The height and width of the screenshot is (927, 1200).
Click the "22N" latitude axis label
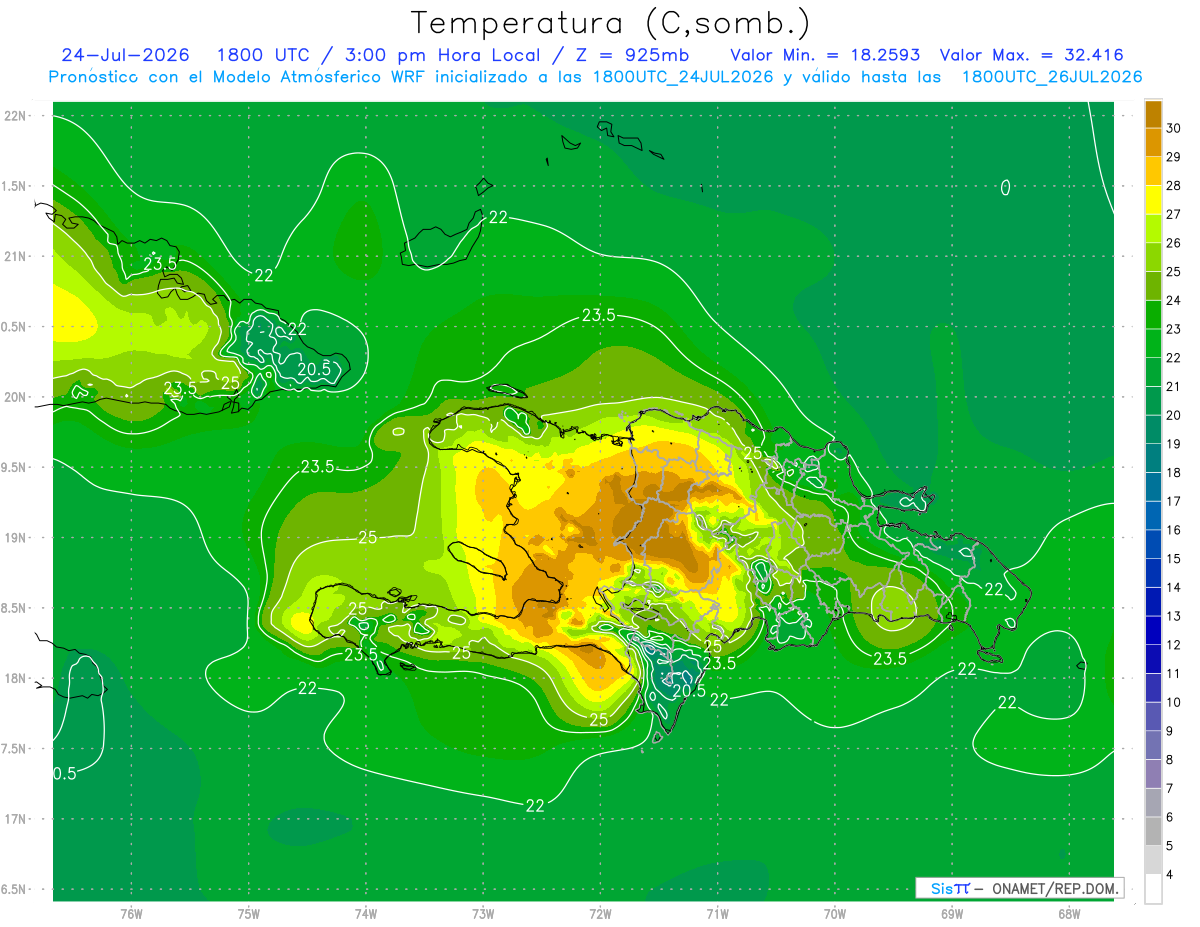click(16, 116)
